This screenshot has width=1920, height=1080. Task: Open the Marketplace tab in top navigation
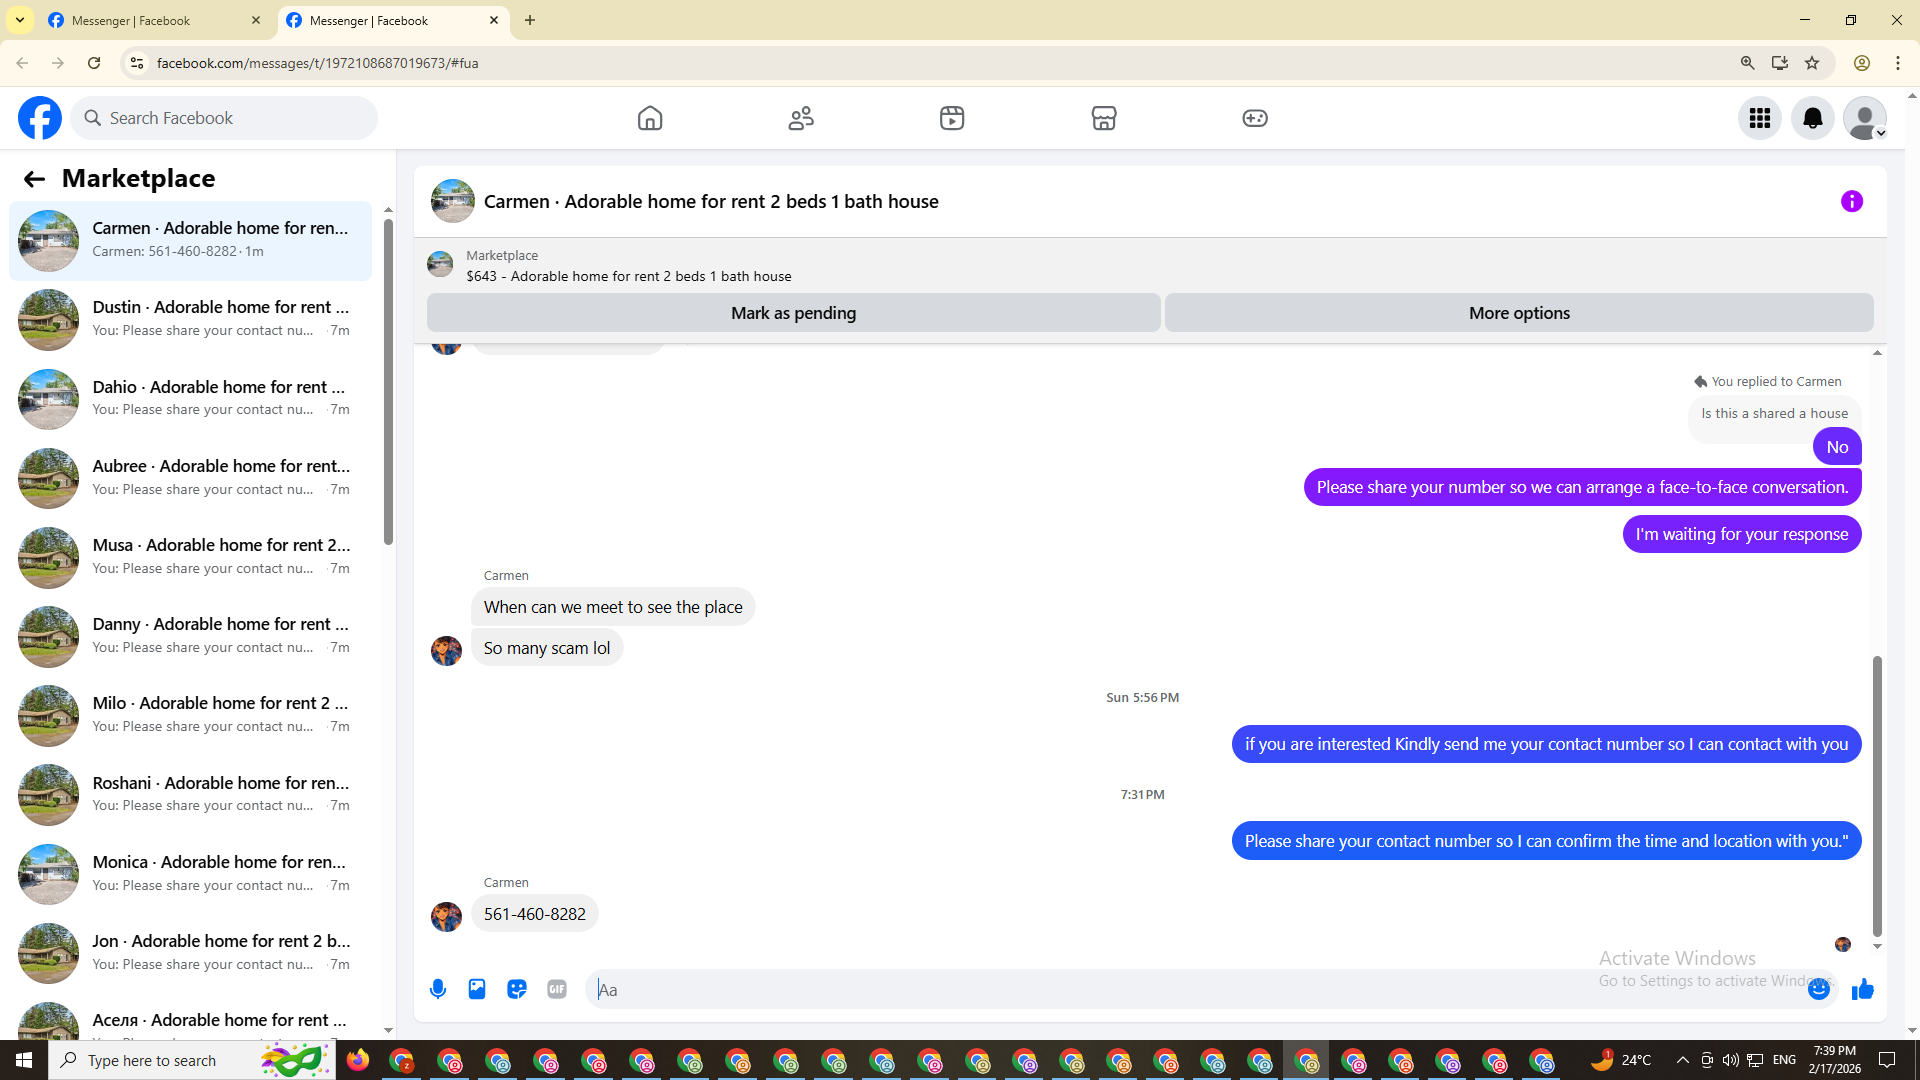(x=1103, y=118)
